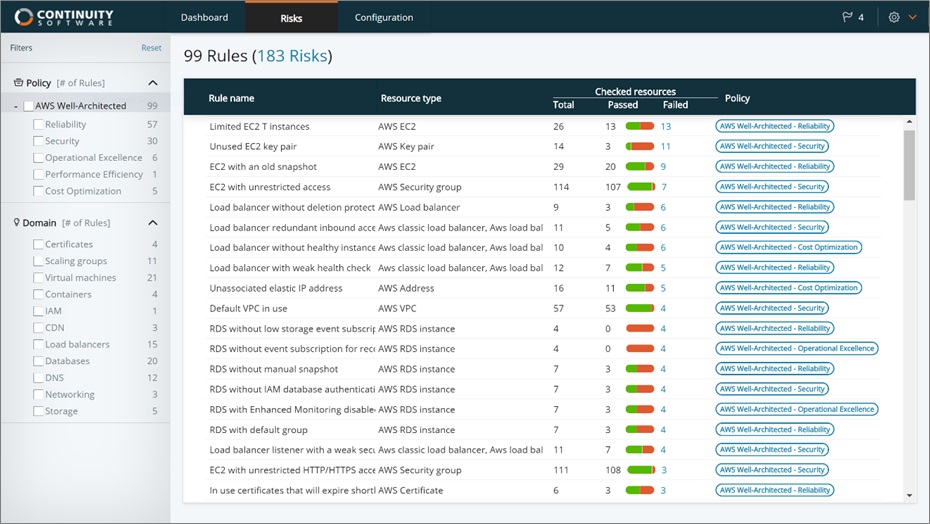Screen dimensions: 930x524
Task: Check the Certificates domain checkbox
Action: [x=38, y=244]
